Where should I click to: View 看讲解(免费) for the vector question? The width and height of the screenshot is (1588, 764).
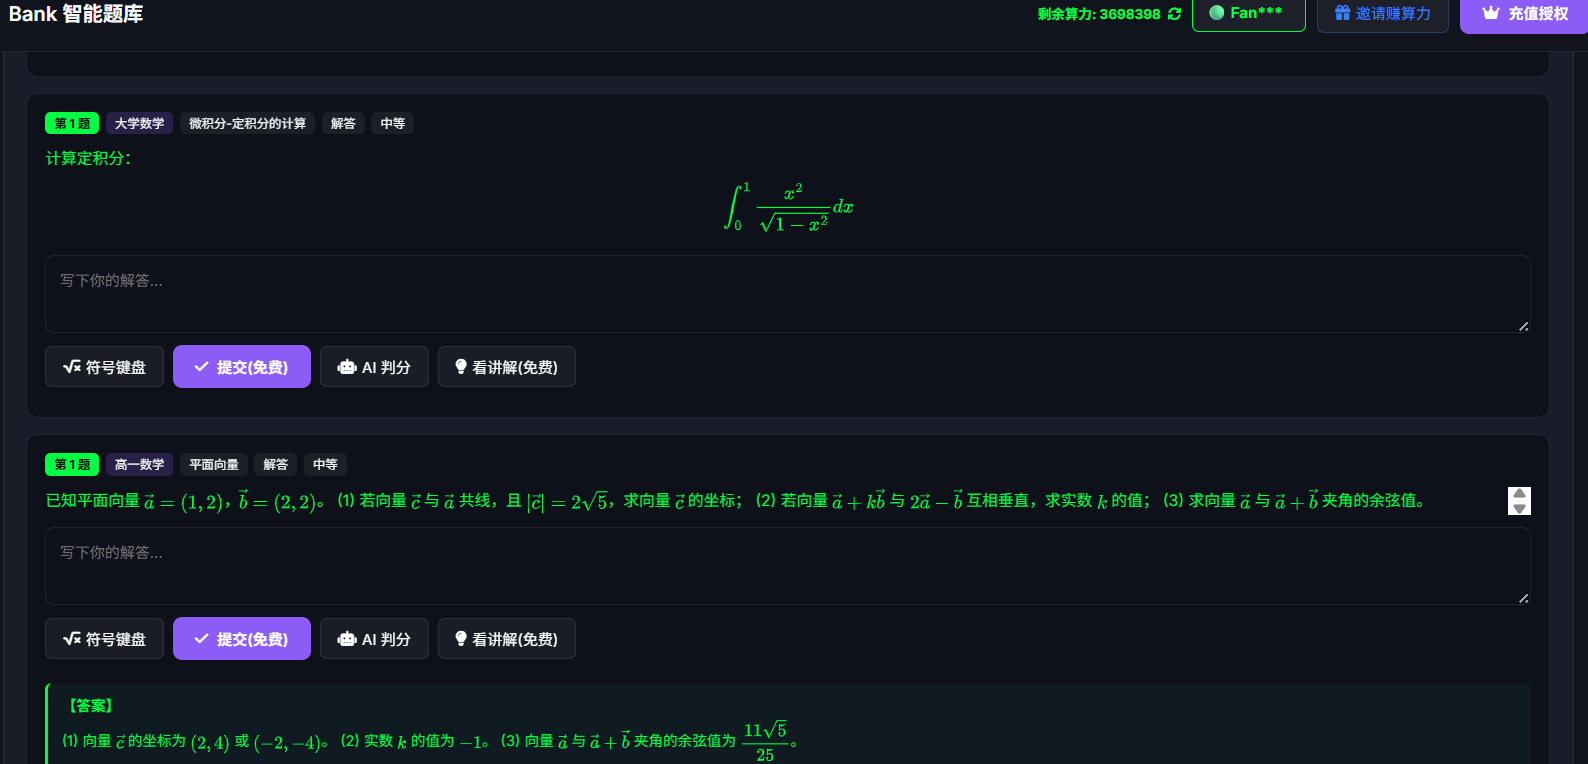click(507, 639)
